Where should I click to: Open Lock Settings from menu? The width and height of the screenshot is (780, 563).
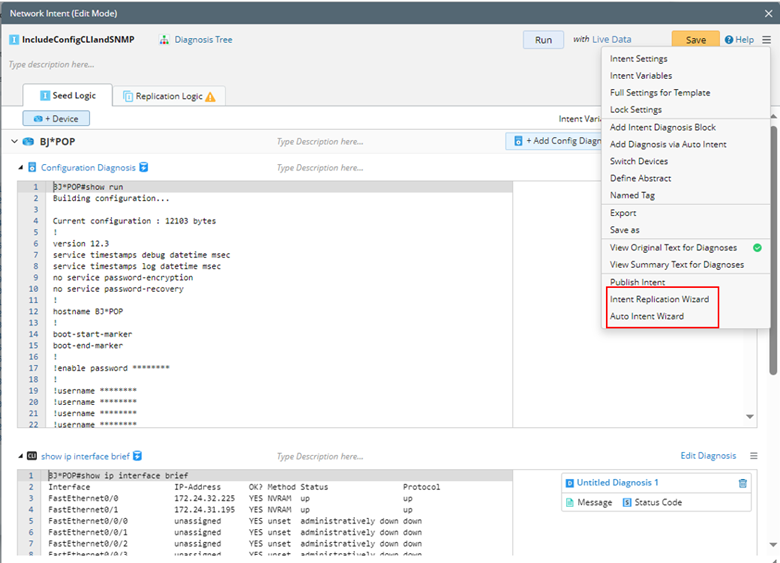coord(636,109)
